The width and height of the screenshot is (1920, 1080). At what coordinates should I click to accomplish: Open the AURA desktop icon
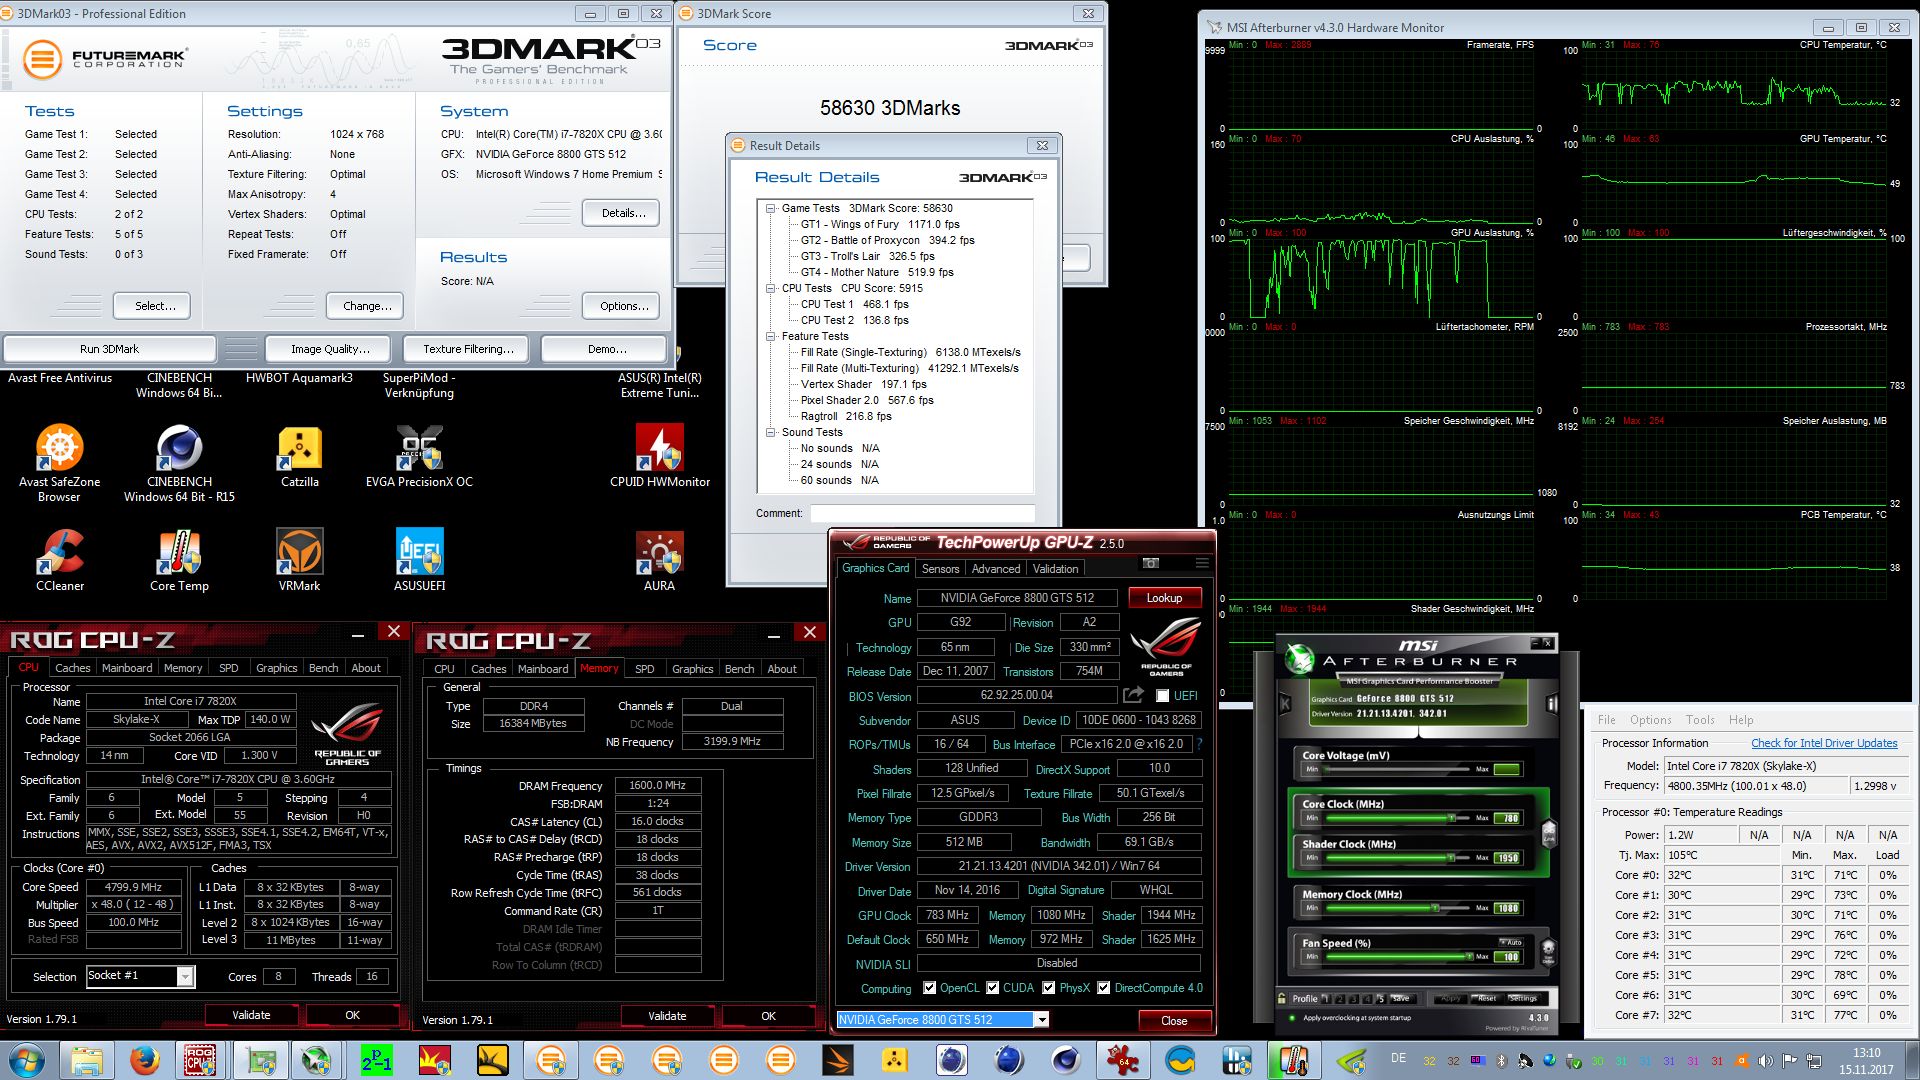coord(659,560)
